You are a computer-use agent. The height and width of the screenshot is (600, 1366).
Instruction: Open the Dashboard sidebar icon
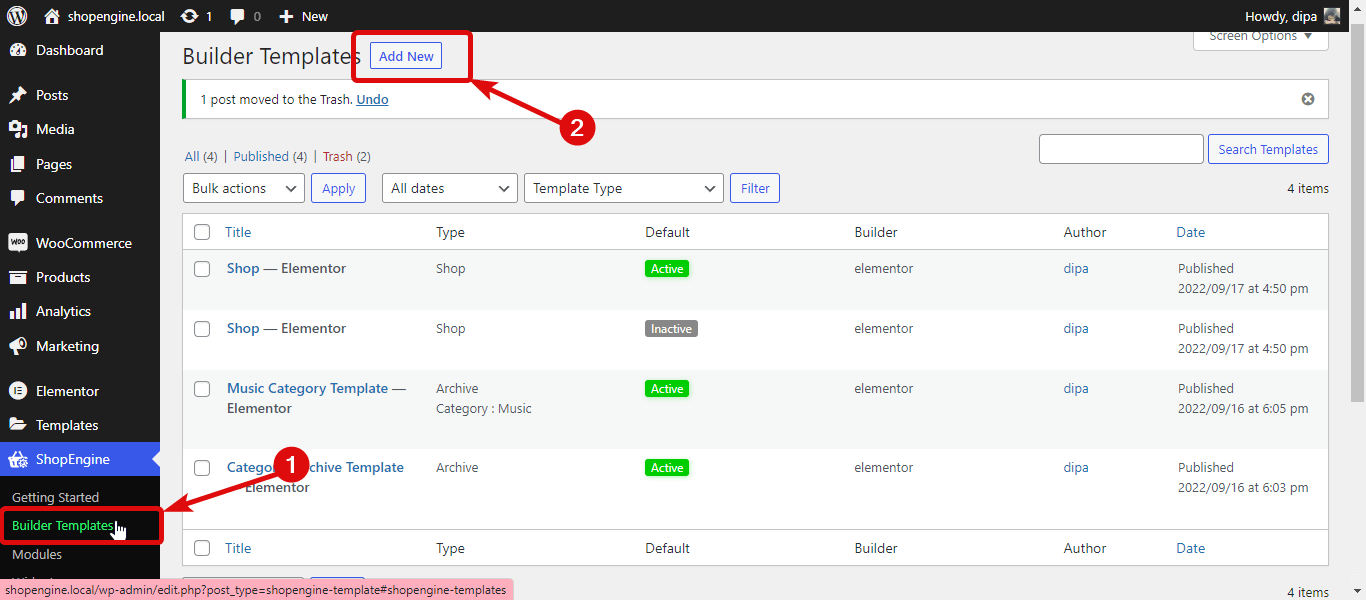point(18,50)
